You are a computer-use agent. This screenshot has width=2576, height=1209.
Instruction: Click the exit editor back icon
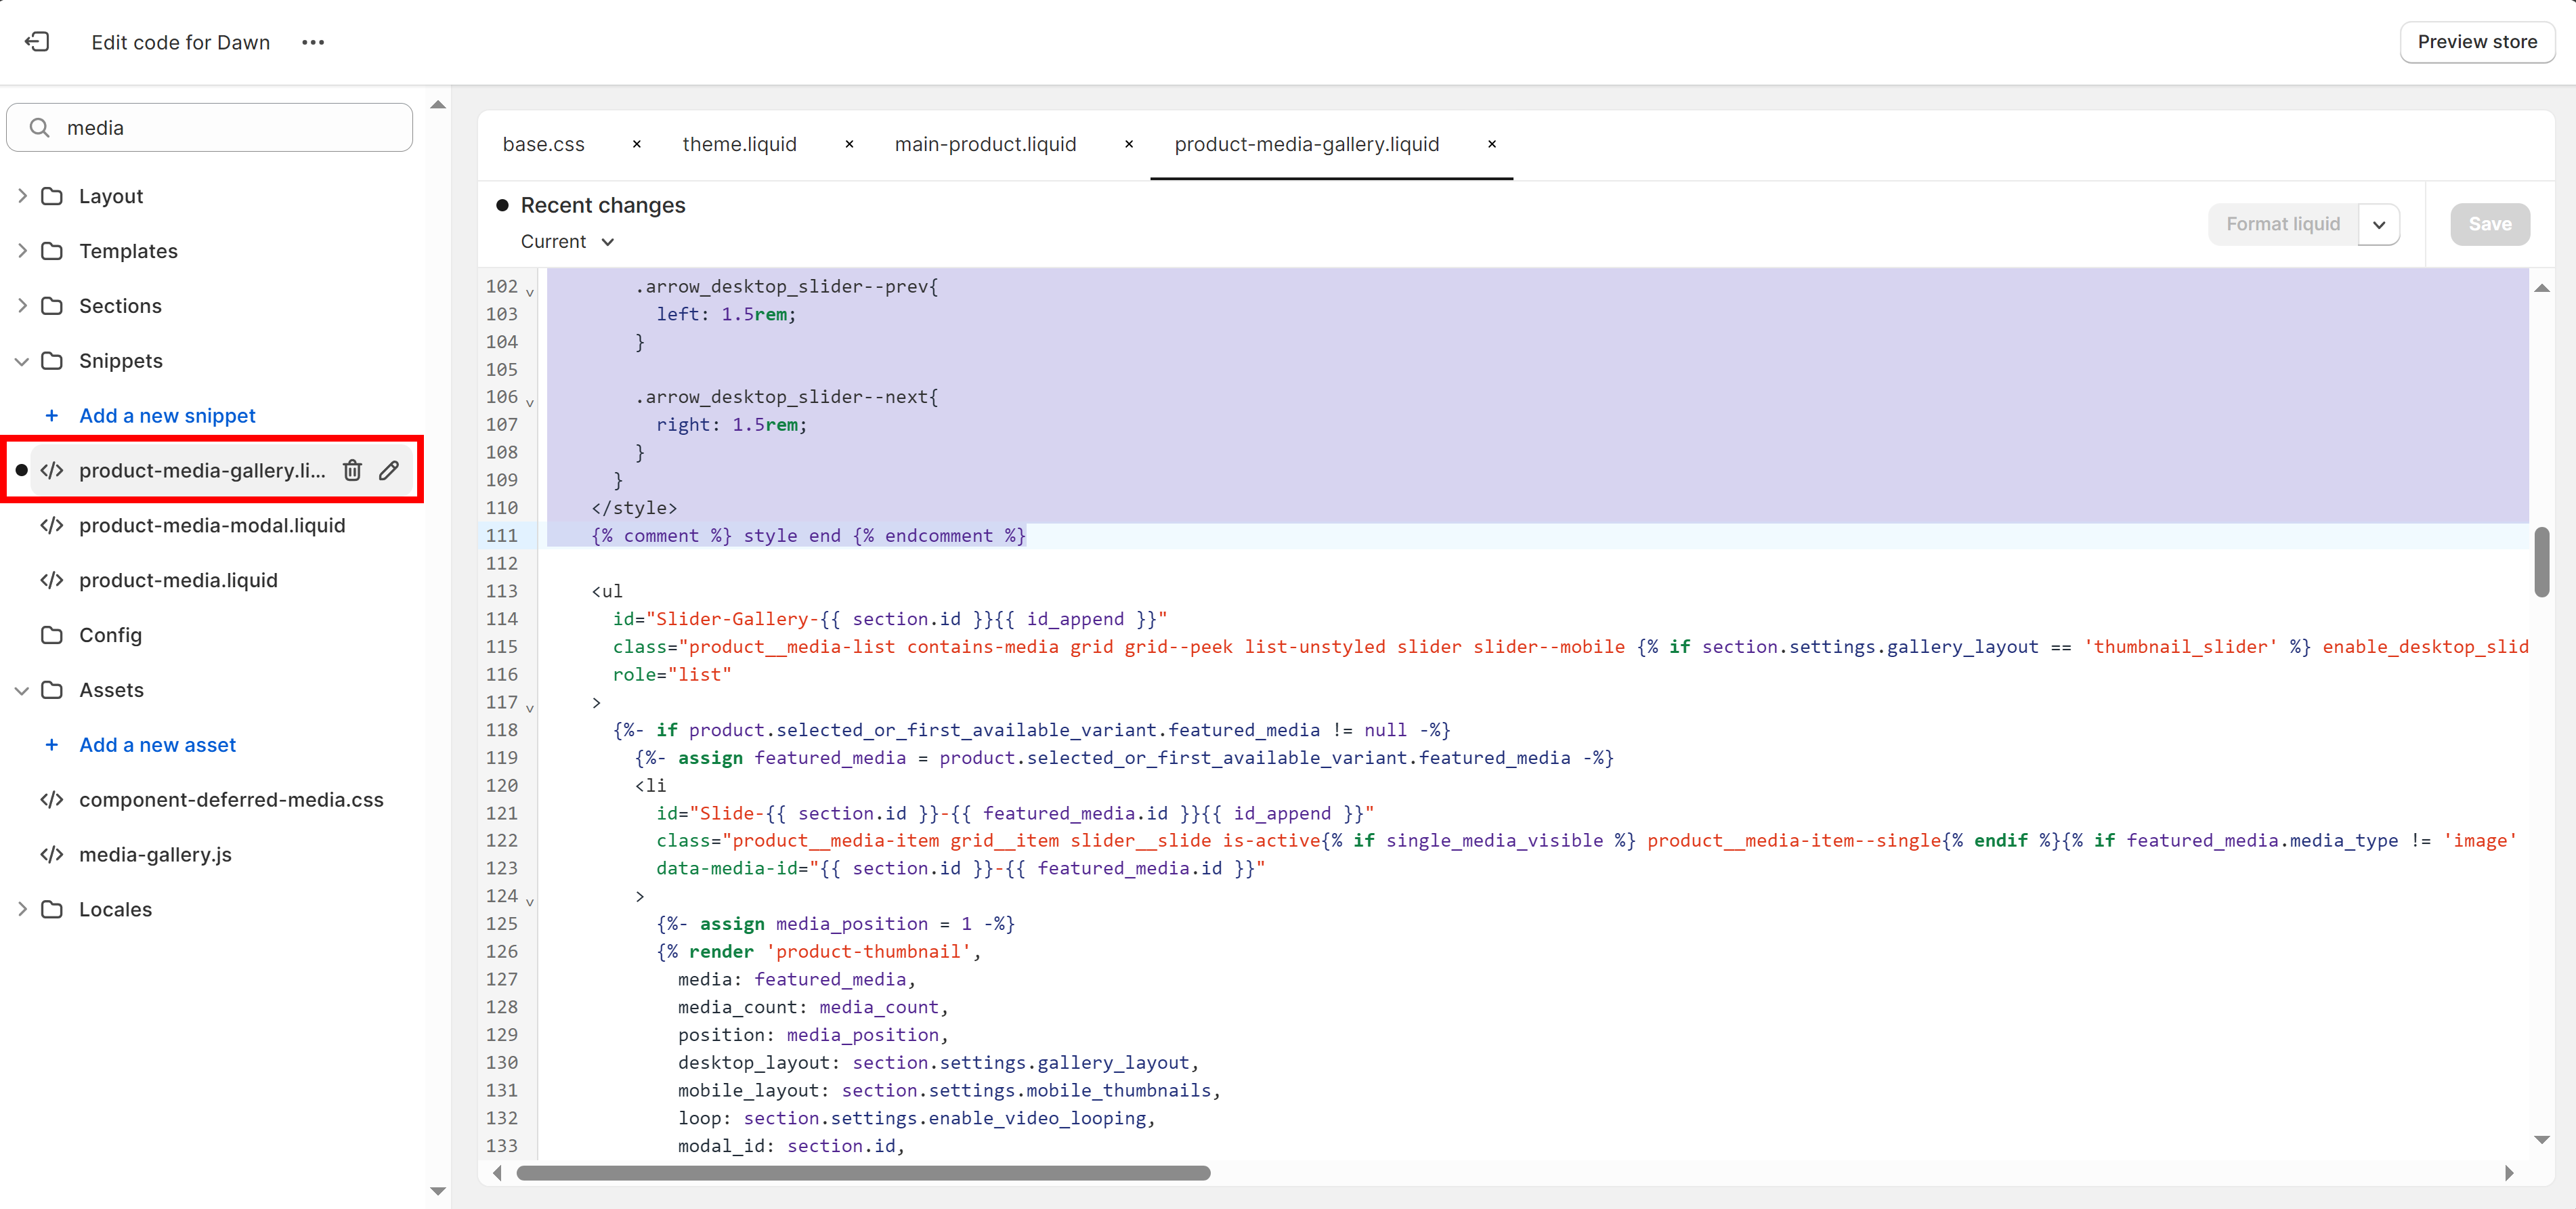37,42
